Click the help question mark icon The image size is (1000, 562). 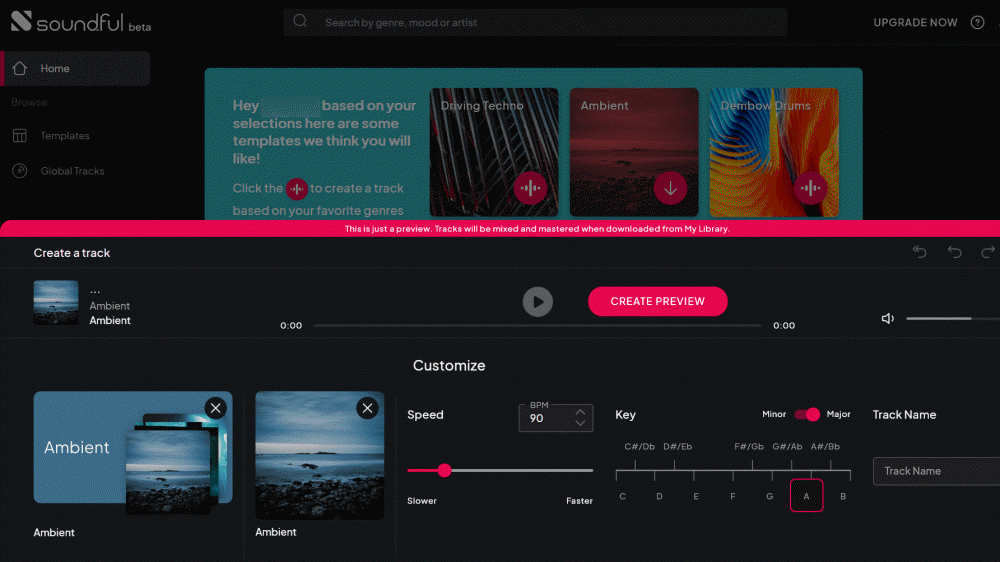pyautogui.click(x=977, y=23)
